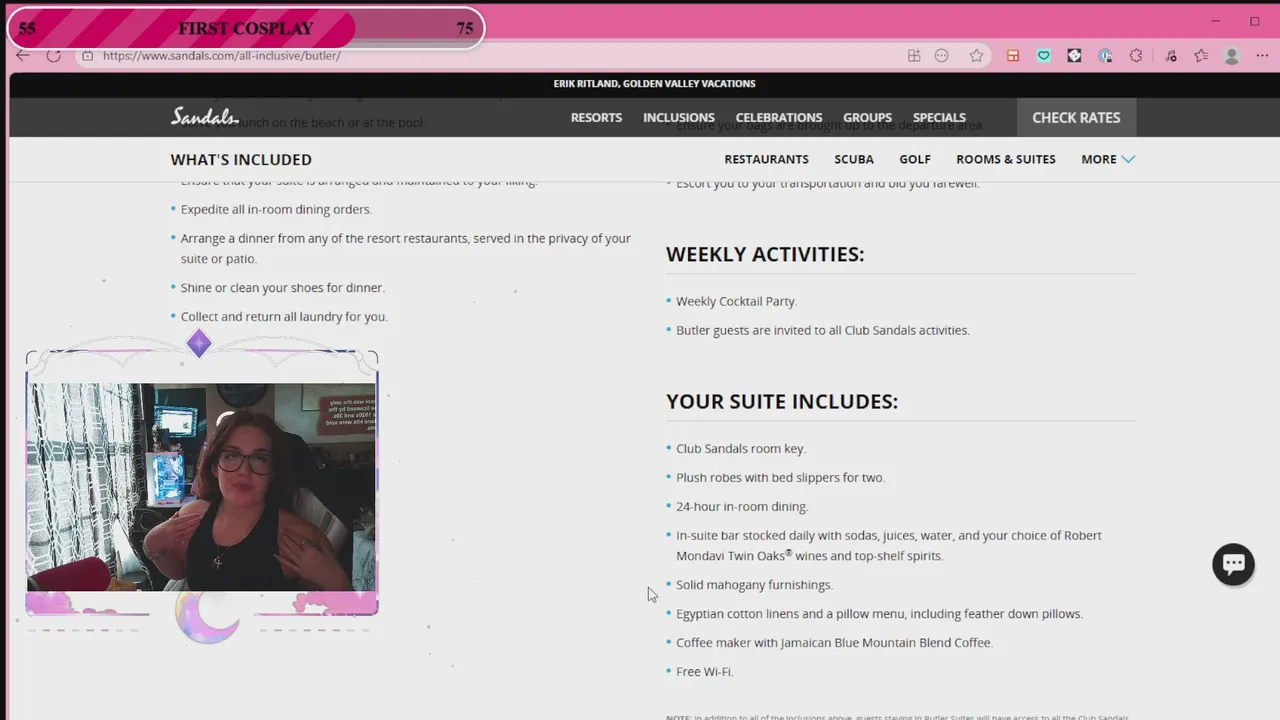The width and height of the screenshot is (1280, 720).
Task: Open the browser settings three-dots menu
Action: point(1262,56)
